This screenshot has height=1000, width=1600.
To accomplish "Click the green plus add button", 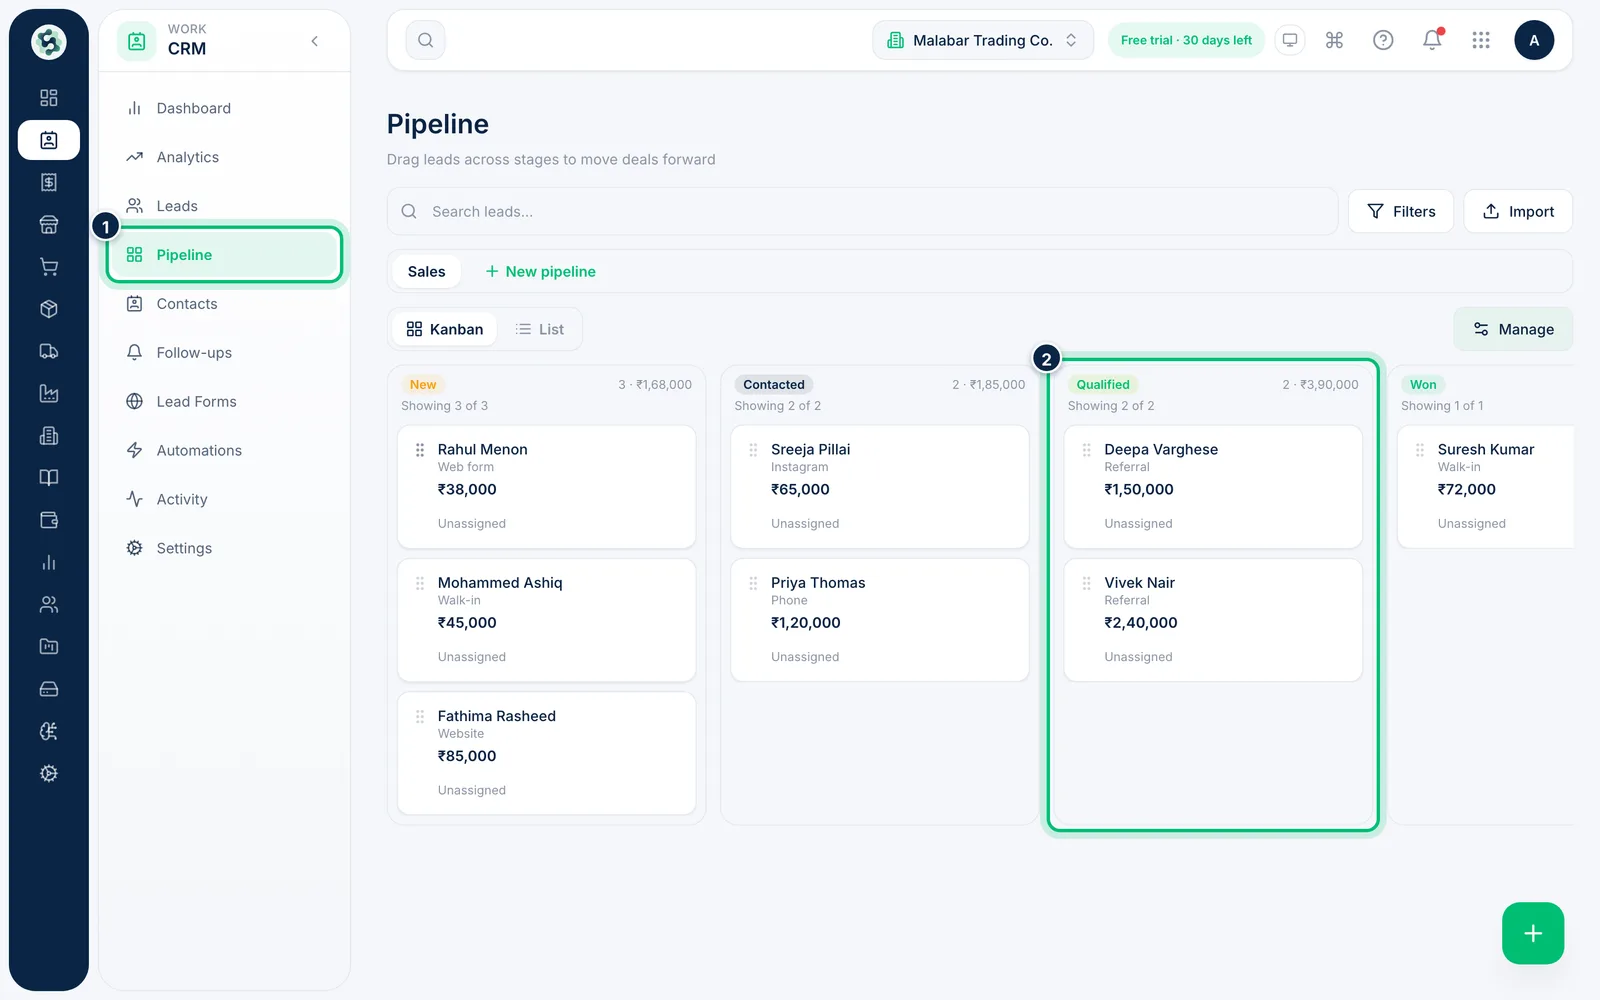I will coord(1533,933).
